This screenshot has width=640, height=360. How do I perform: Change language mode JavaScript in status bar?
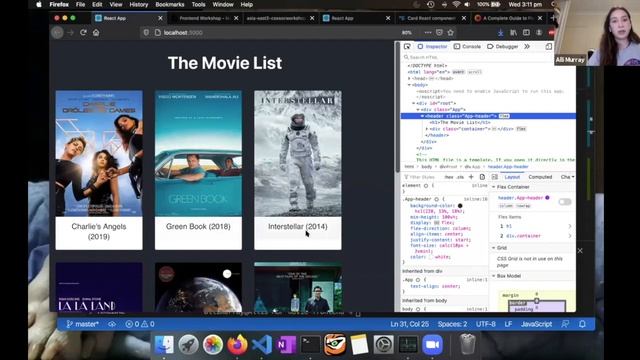click(536, 324)
